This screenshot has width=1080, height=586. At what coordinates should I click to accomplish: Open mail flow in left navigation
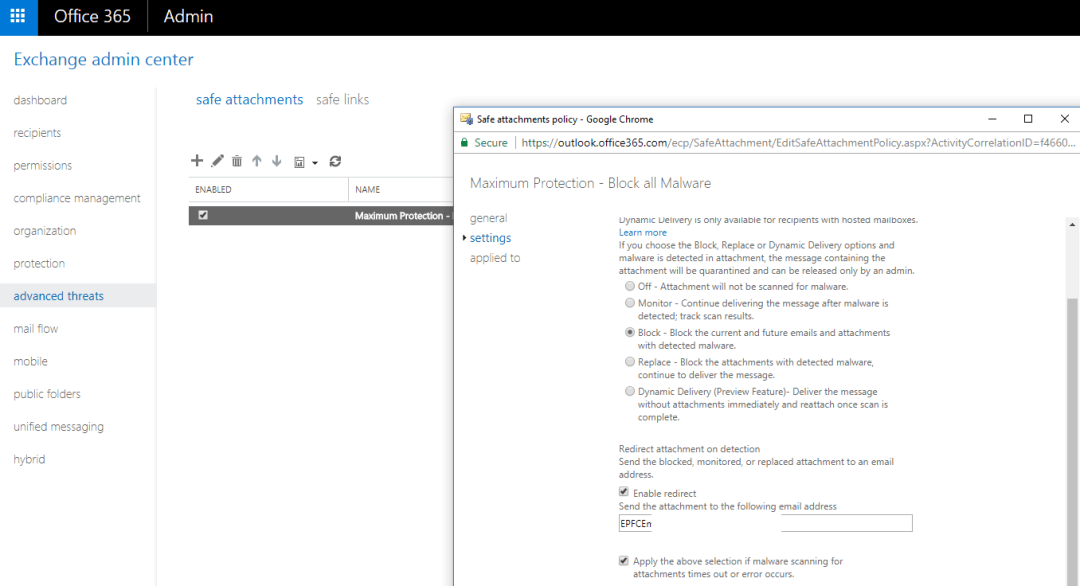coord(36,328)
